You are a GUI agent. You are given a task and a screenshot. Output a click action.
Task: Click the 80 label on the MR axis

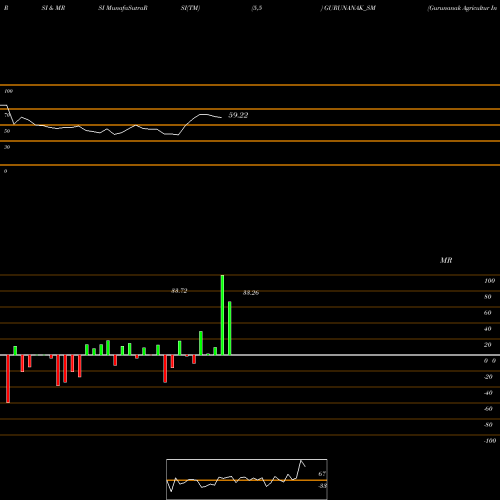[x=488, y=297]
